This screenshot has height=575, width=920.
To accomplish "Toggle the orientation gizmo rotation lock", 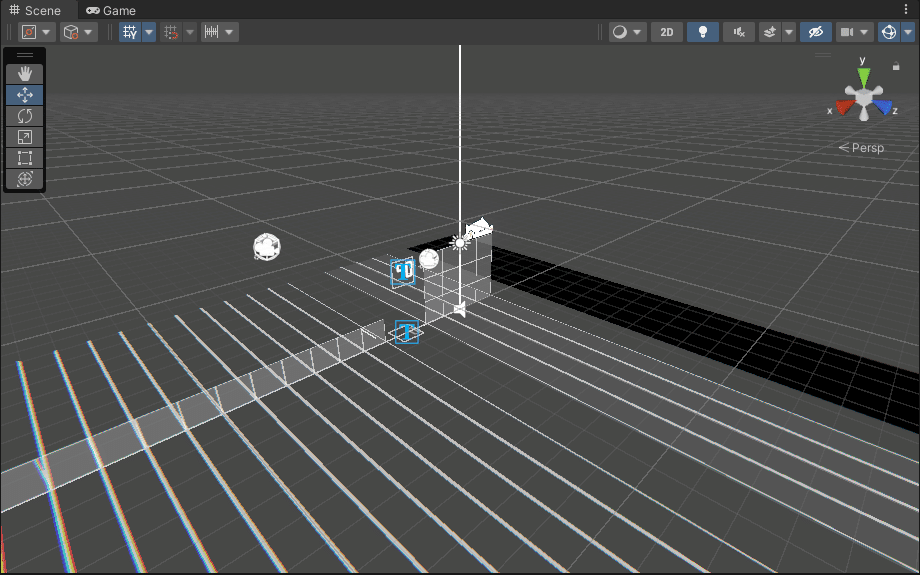I will [x=896, y=66].
